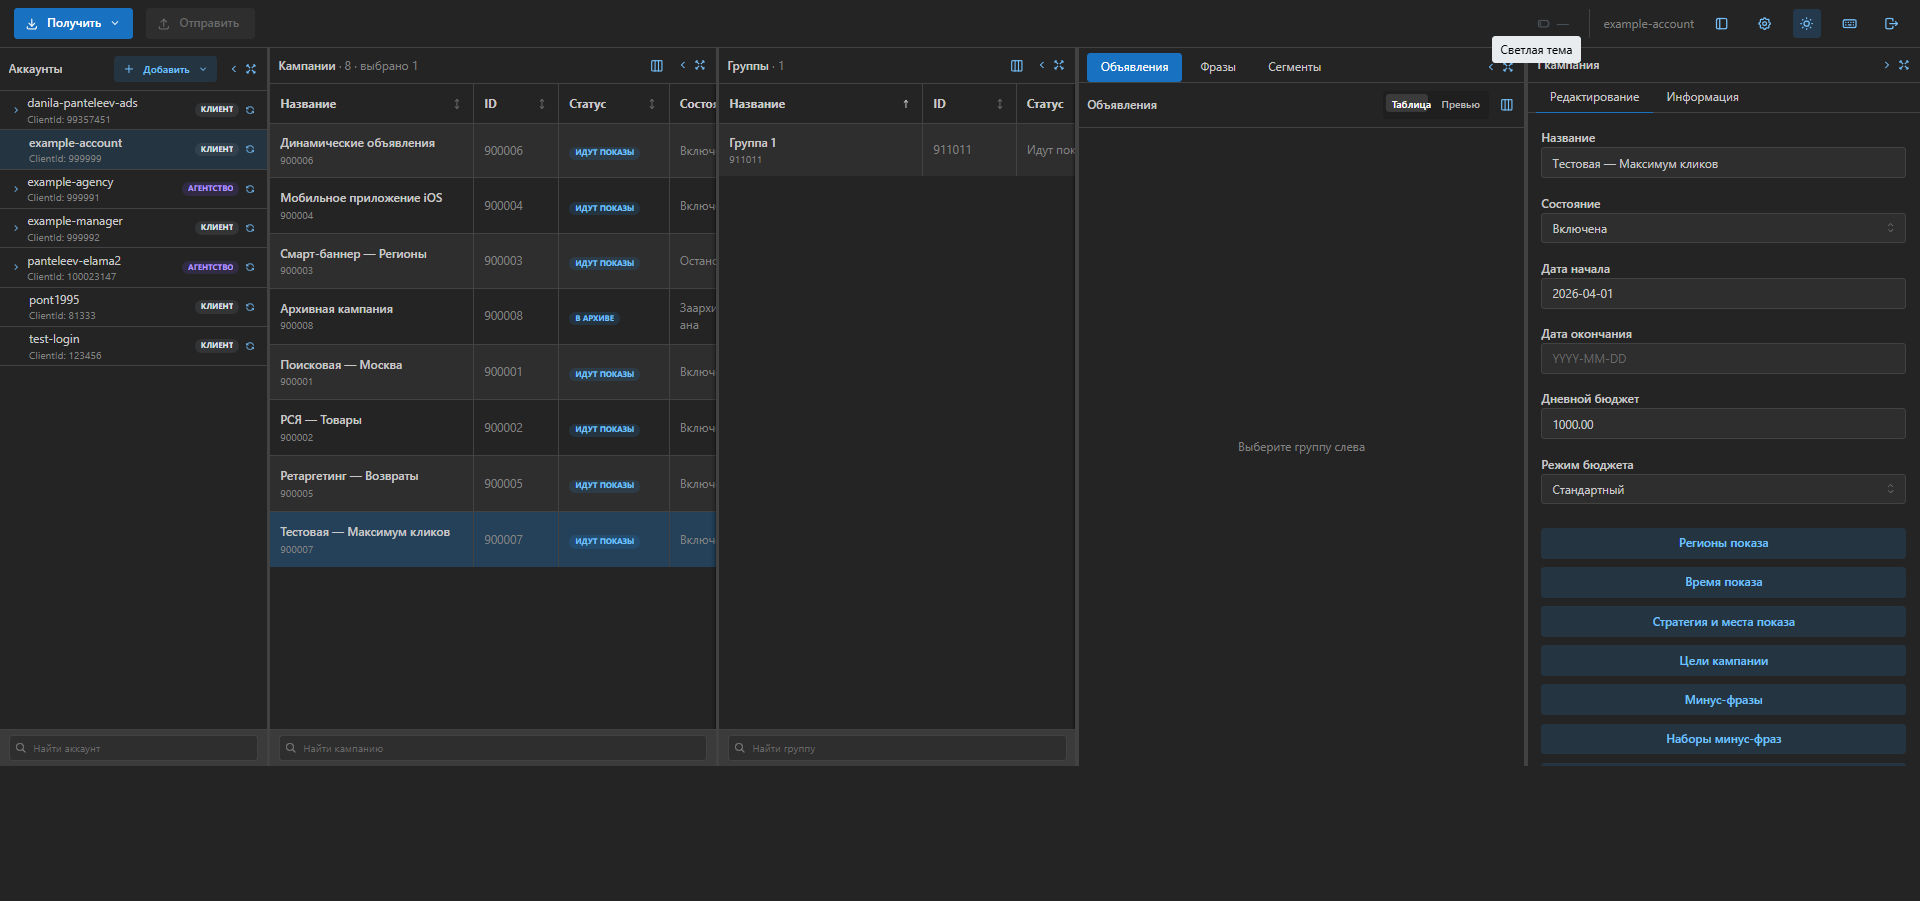Screen dimensions: 1920x901
Task: Open the Добавить account dropdown
Action: [x=165, y=69]
